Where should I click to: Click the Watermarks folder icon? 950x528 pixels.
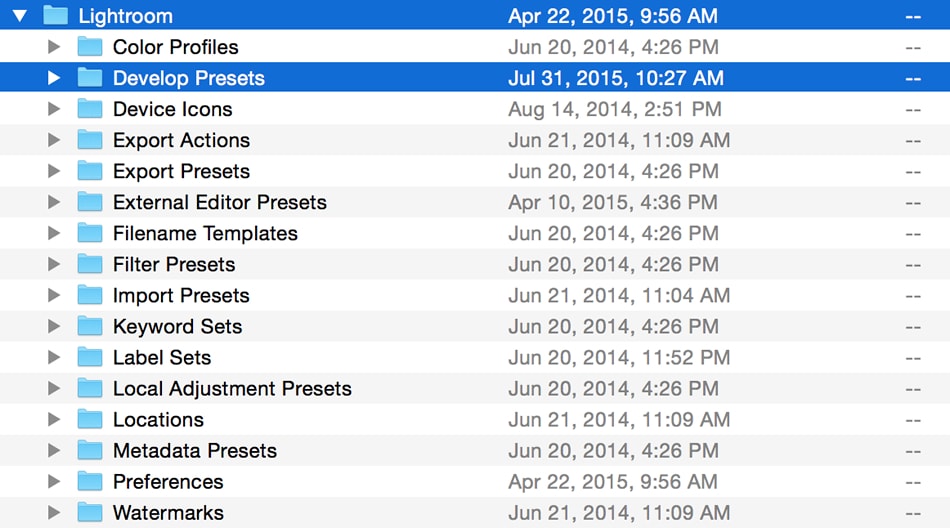[x=90, y=512]
